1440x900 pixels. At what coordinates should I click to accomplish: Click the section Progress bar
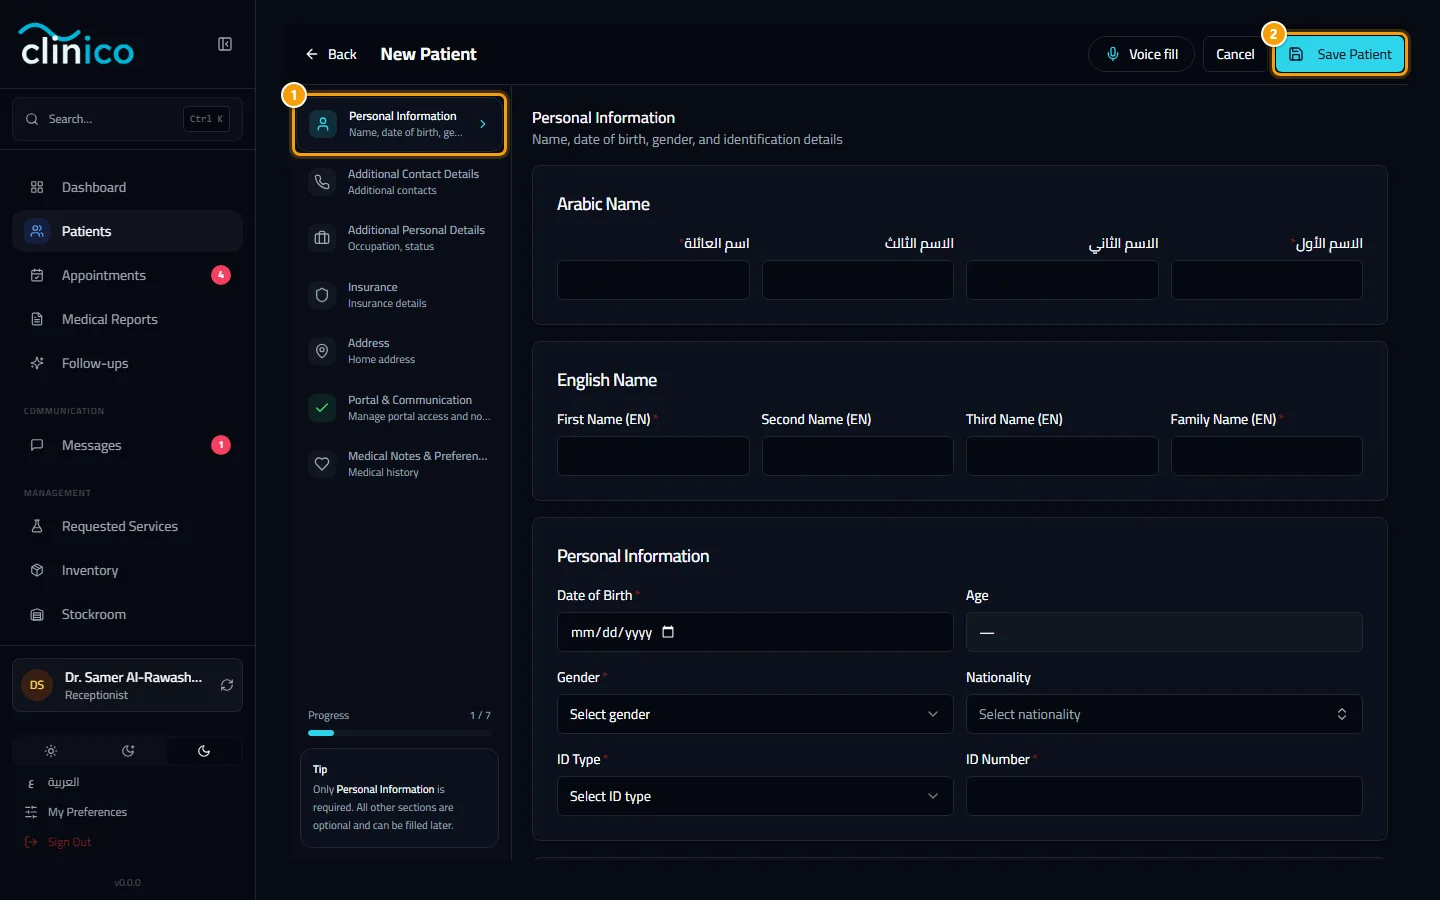point(399,733)
